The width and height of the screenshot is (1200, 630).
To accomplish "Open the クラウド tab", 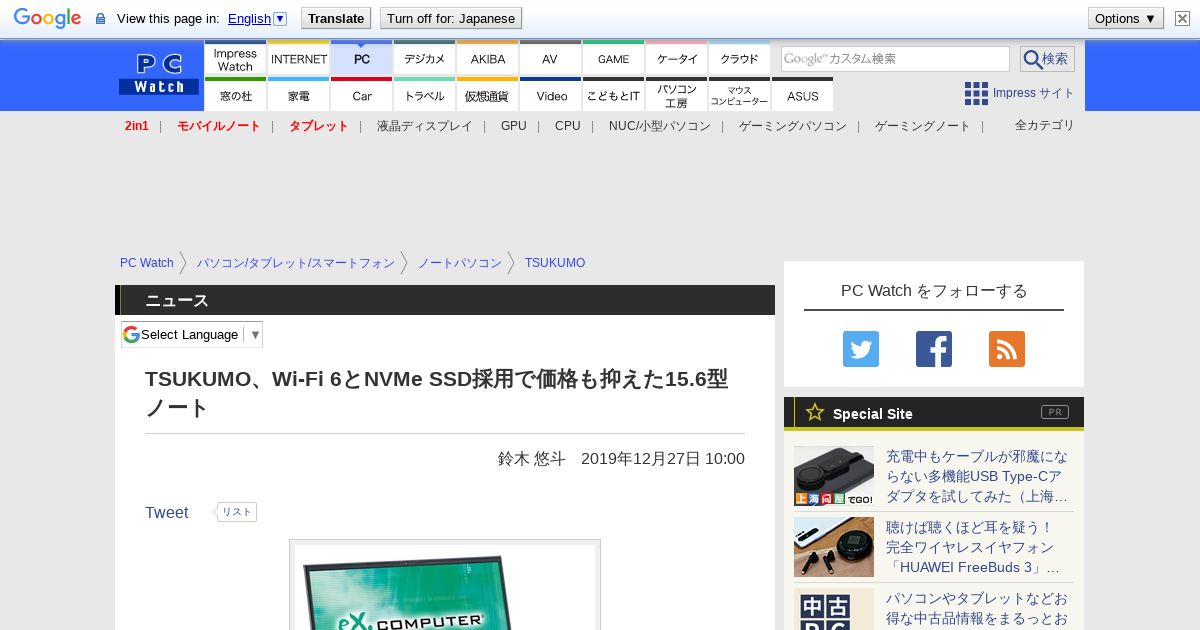I will point(740,59).
